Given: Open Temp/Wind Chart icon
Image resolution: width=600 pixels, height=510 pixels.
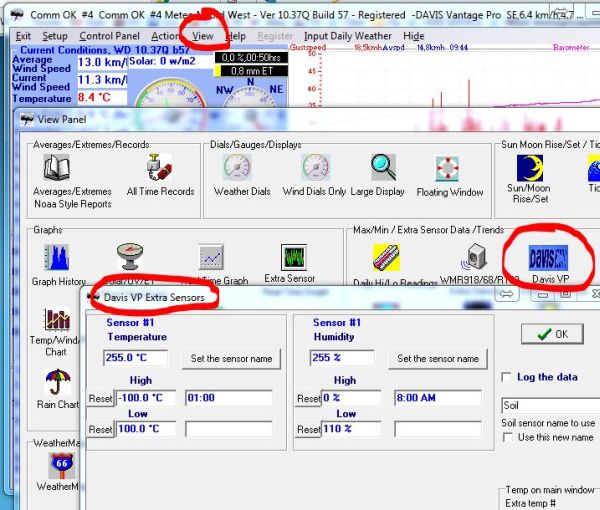Looking at the screenshot, I should pyautogui.click(x=57, y=319).
